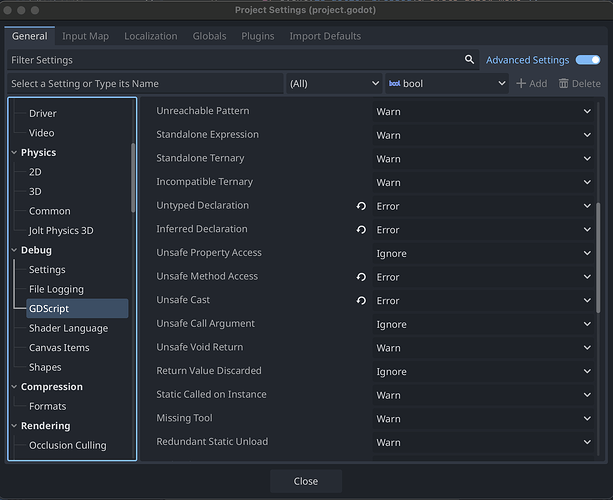Select Jolt Physics 3D category
The image size is (613, 500).
pyautogui.click(x=61, y=231)
